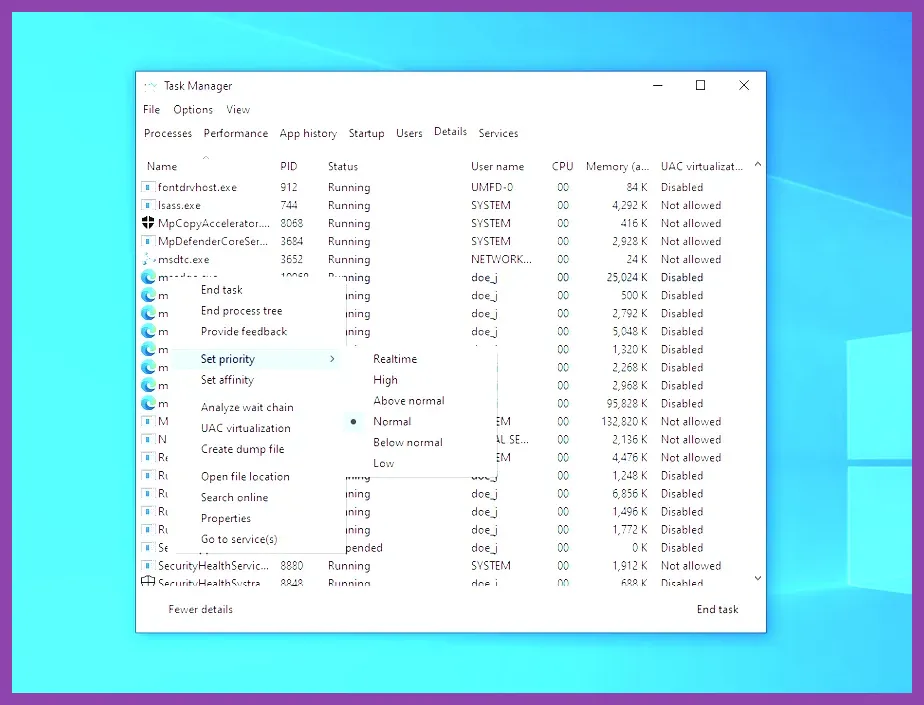The image size is (924, 705).
Task: Click the 132,820 K memory value
Action: pos(624,421)
